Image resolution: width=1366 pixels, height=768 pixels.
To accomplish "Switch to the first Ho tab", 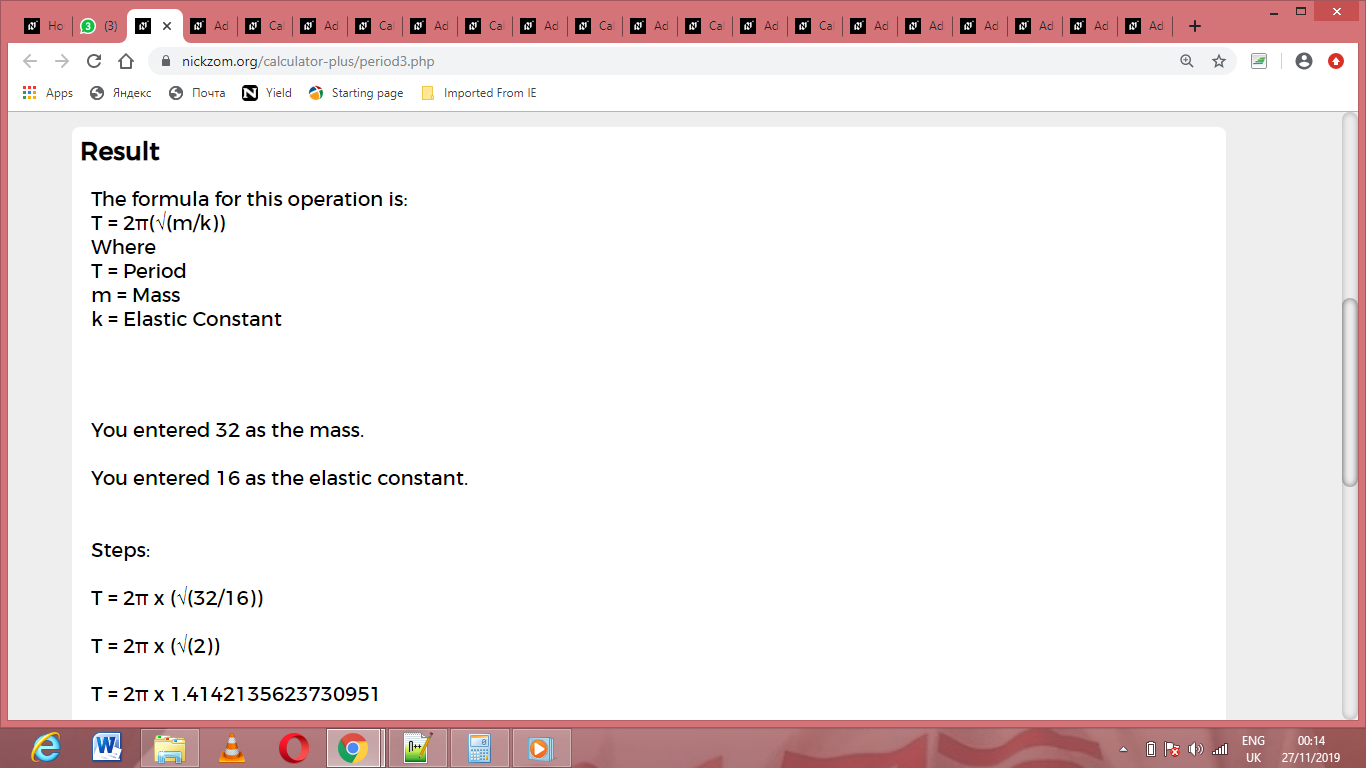I will coord(44,26).
